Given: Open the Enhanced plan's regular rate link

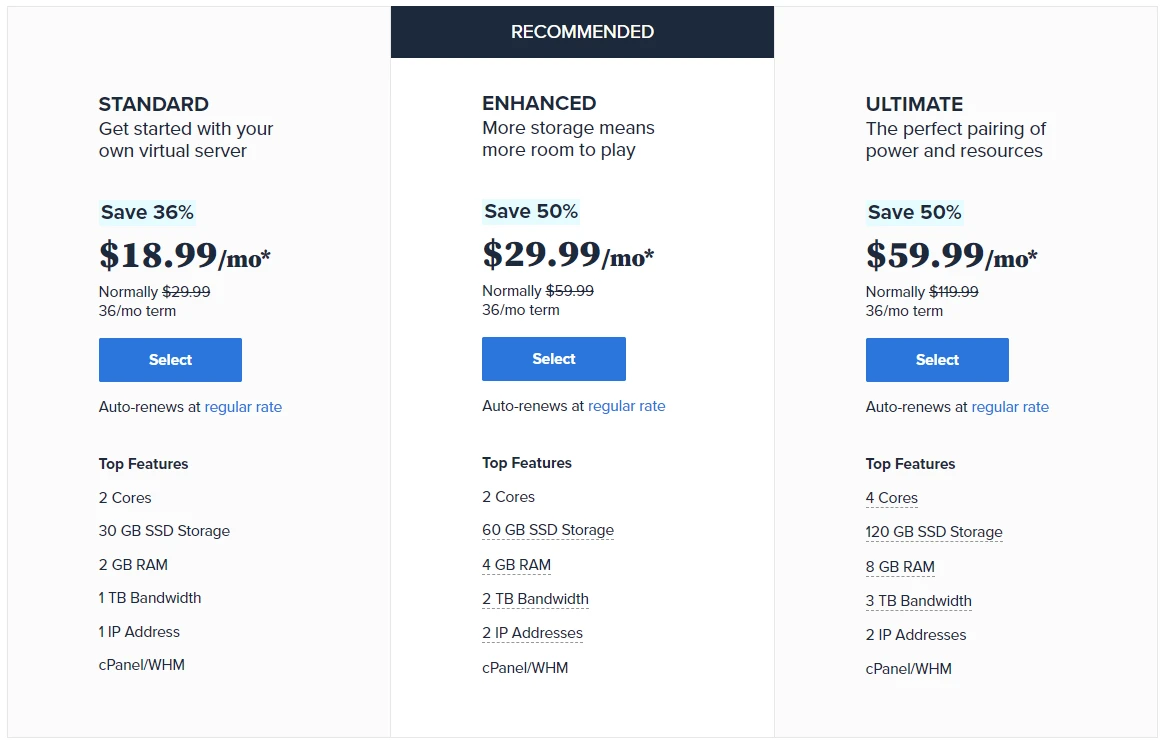Looking at the screenshot, I should [x=627, y=406].
